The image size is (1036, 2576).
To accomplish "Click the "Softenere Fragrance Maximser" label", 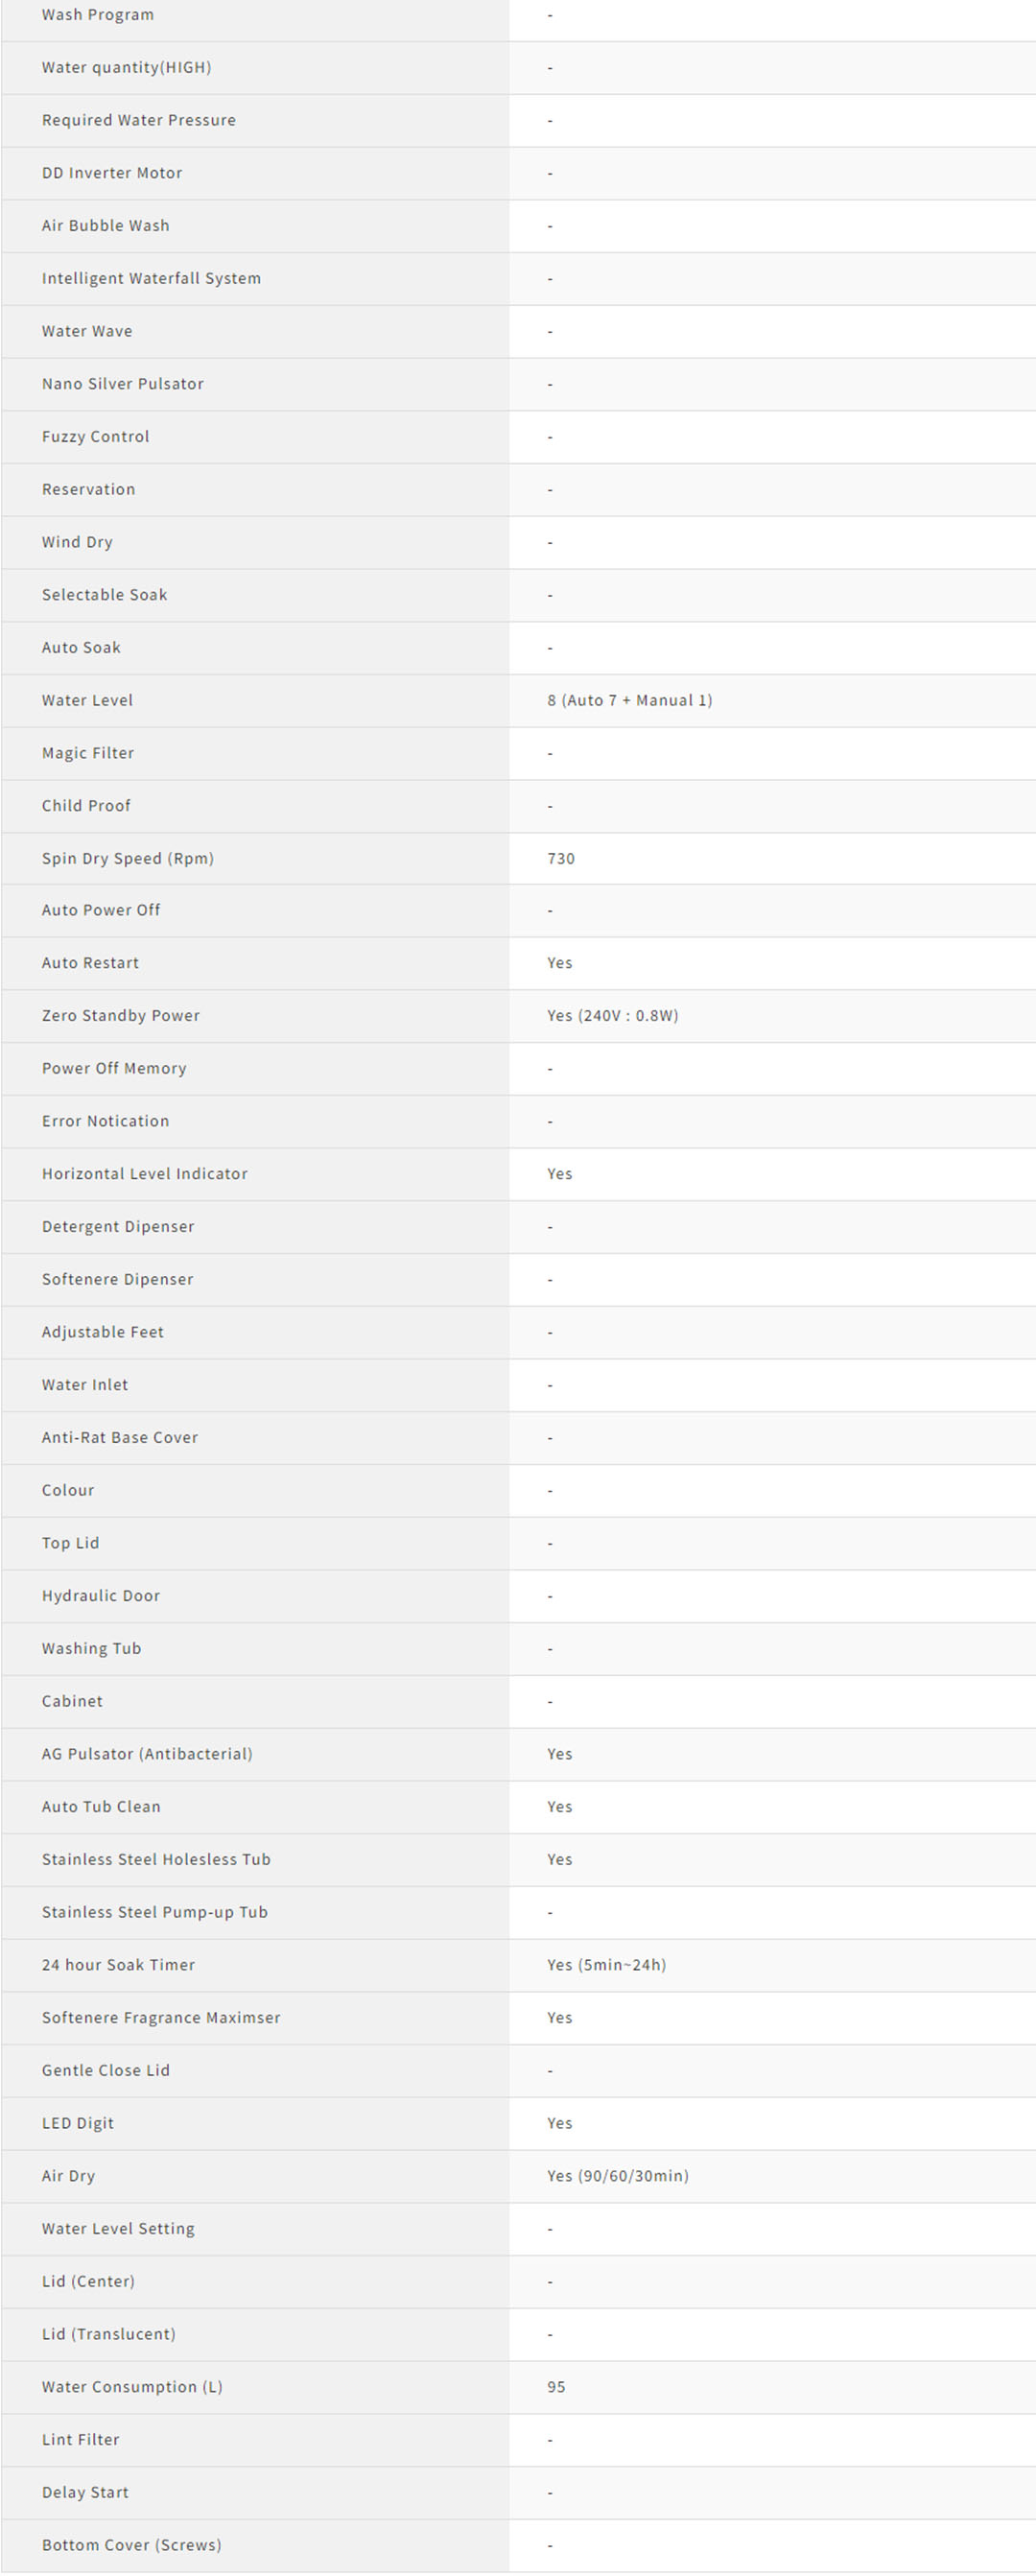I will pyautogui.click(x=161, y=2017).
